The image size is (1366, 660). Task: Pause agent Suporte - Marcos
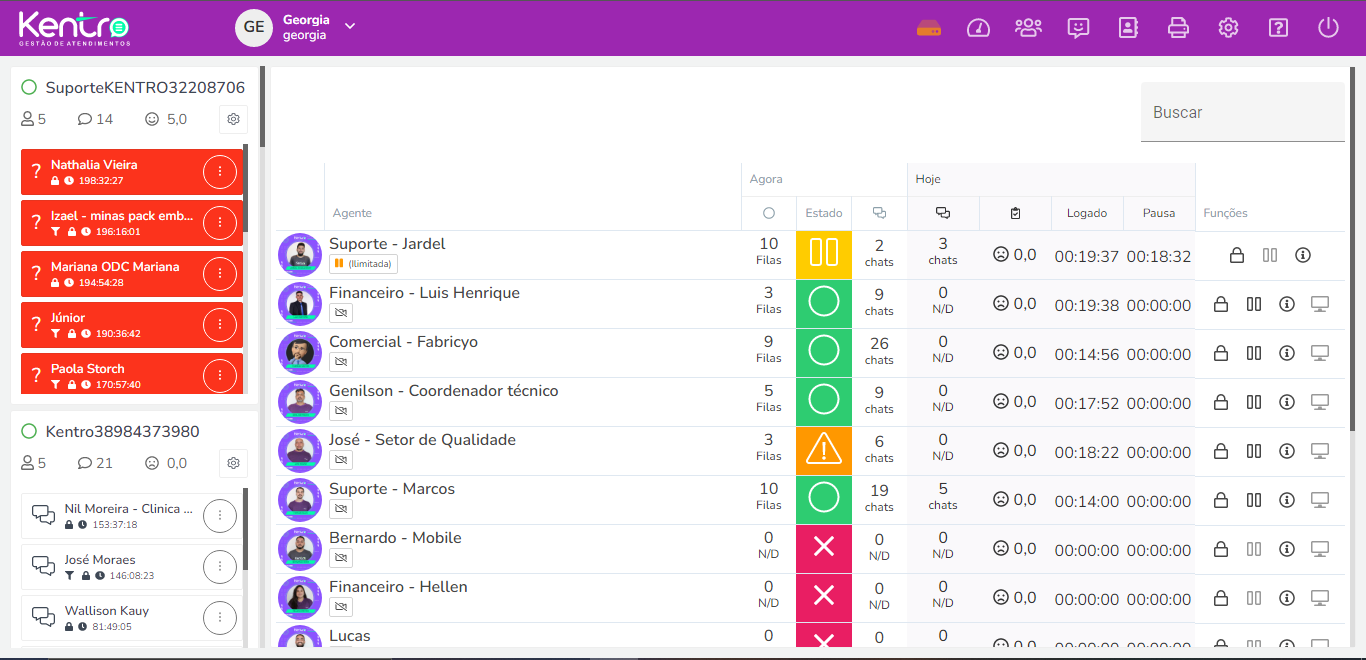click(1254, 500)
